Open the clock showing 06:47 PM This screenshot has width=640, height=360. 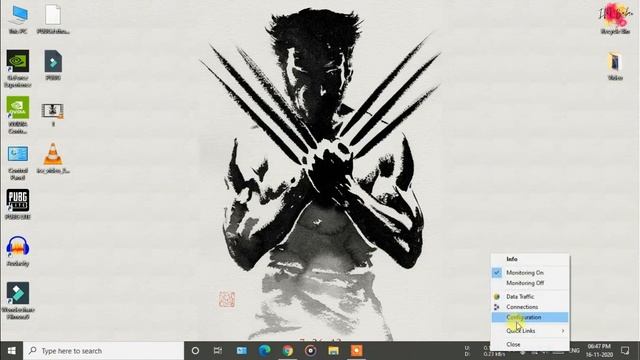pyautogui.click(x=599, y=351)
